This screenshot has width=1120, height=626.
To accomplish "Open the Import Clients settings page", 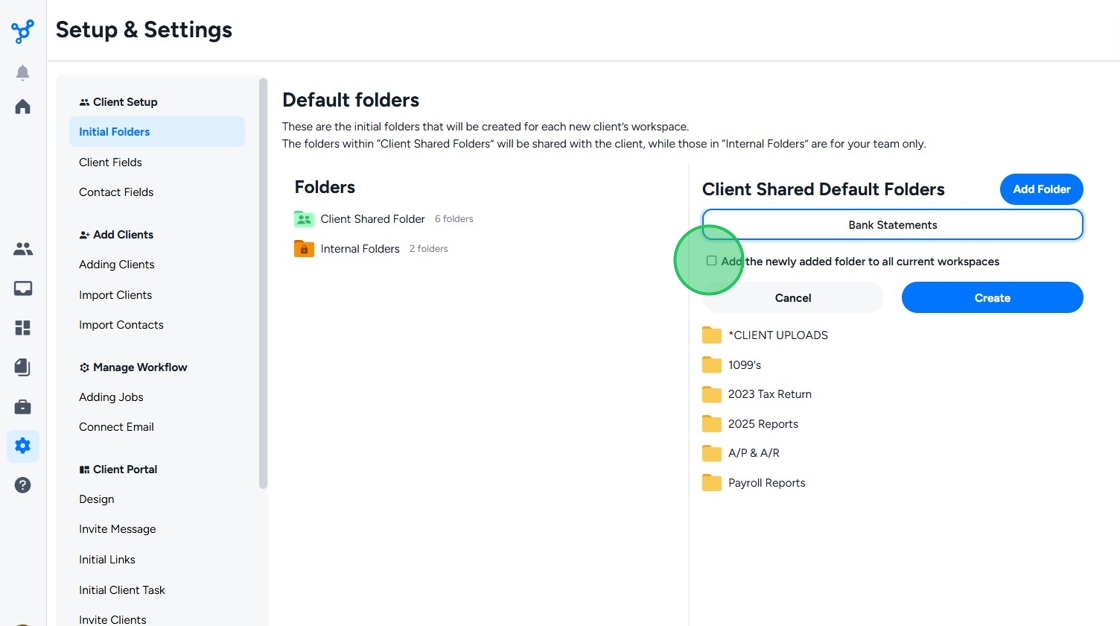I will (x=115, y=295).
